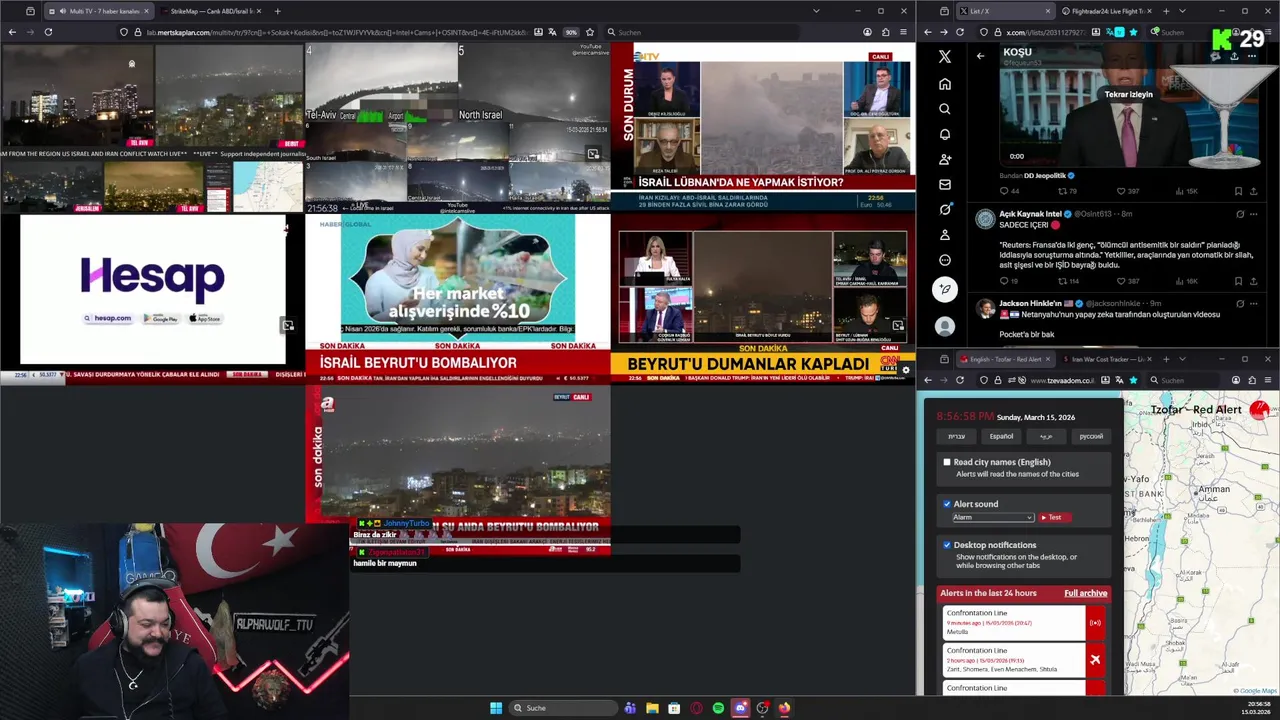Open the X follow-people icon
1280x720 pixels.
pos(945,159)
